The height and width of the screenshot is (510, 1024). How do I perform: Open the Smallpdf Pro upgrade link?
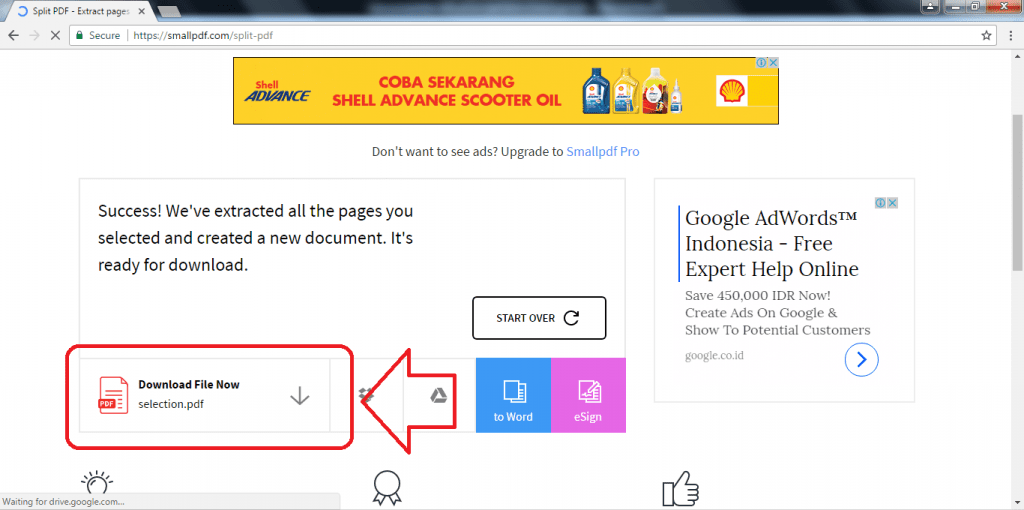[603, 151]
